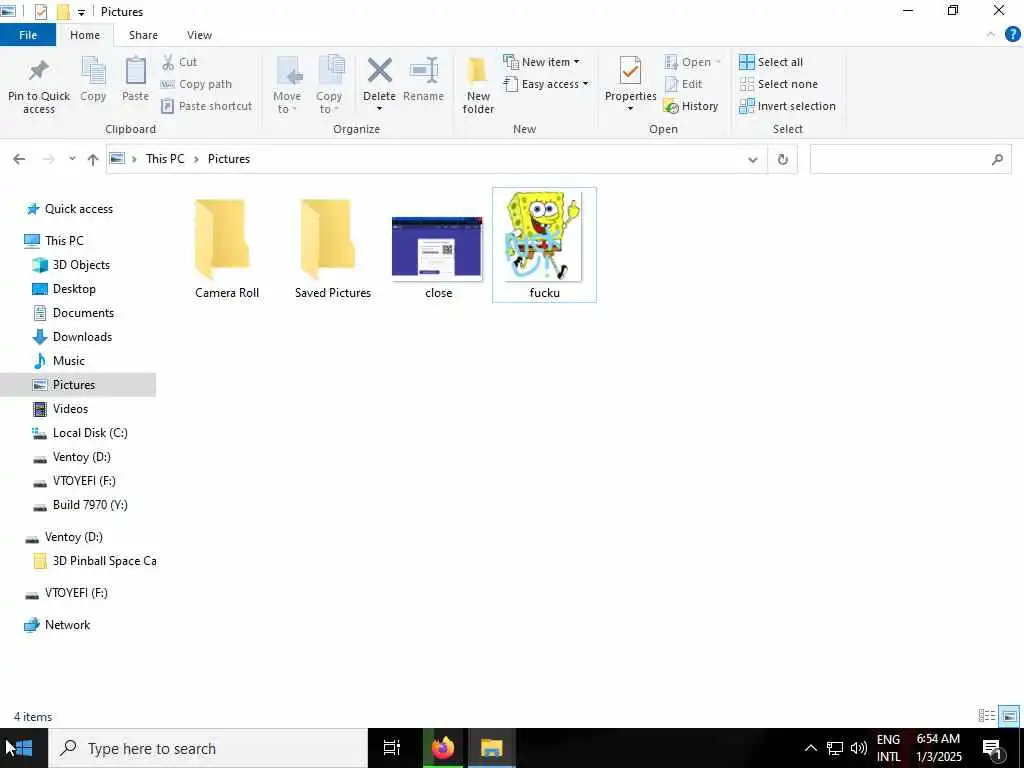Image resolution: width=1024 pixels, height=768 pixels.
Task: Customize Quick Access Toolbar dropdown arrow
Action: pos(81,12)
